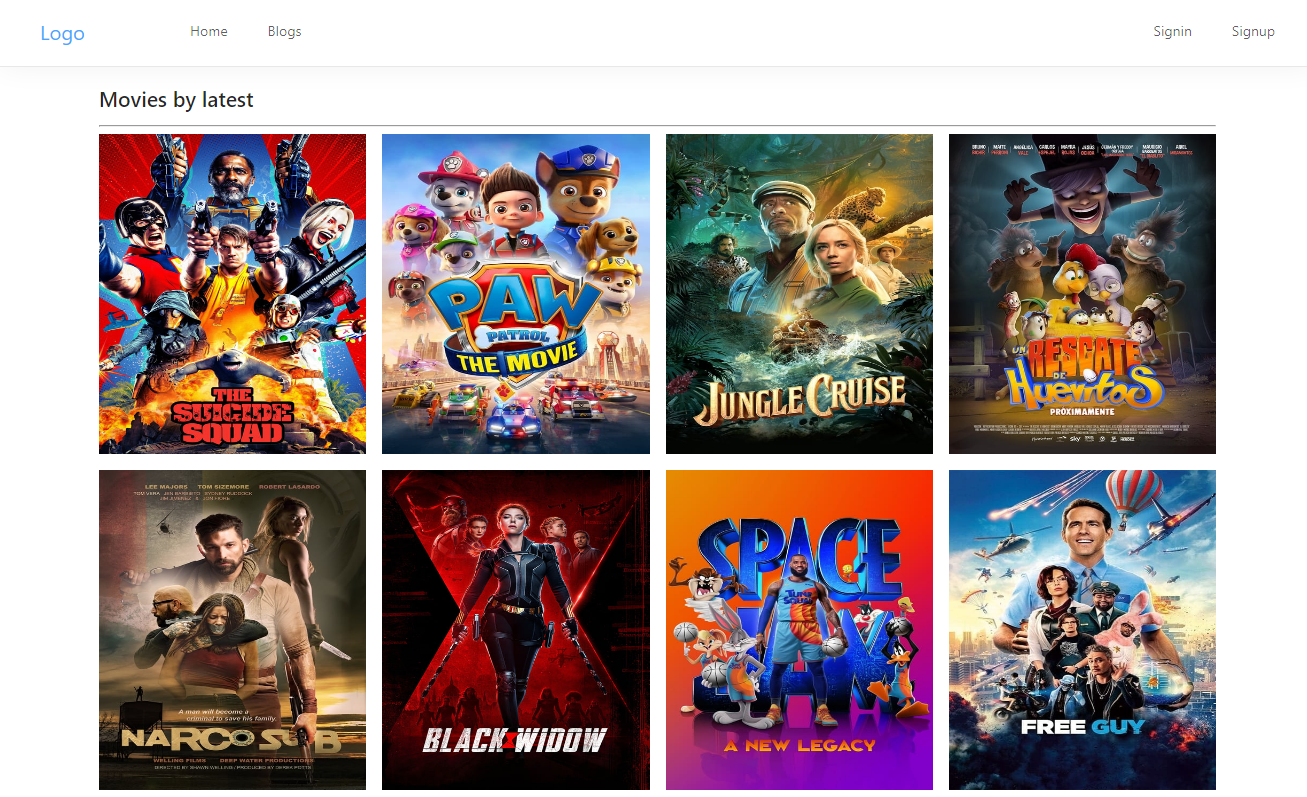Select the Black Widow poster
The height and width of the screenshot is (797, 1307).
click(516, 630)
